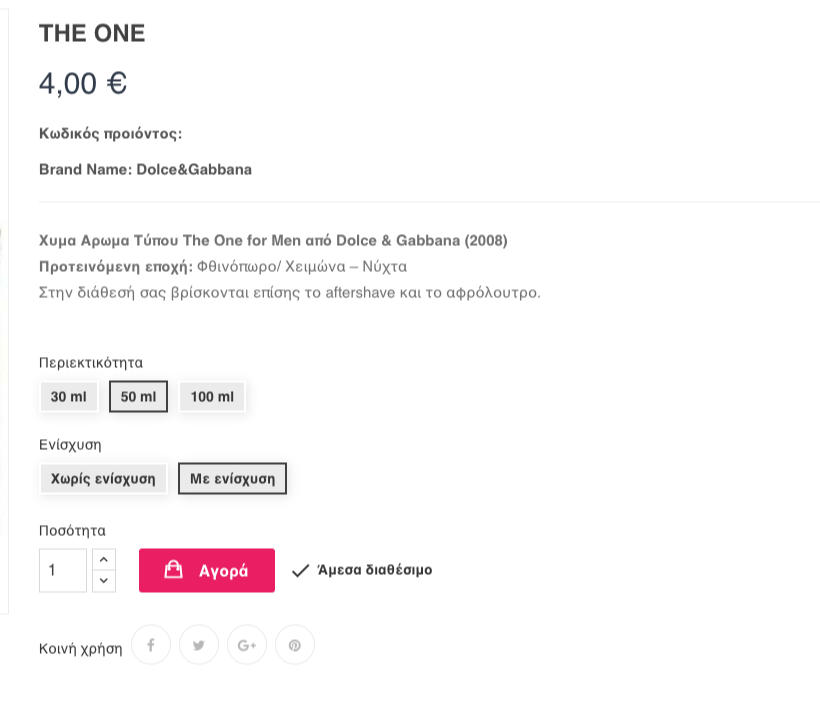The height and width of the screenshot is (701, 820).
Task: Share the product on Twitter
Action: tap(199, 645)
